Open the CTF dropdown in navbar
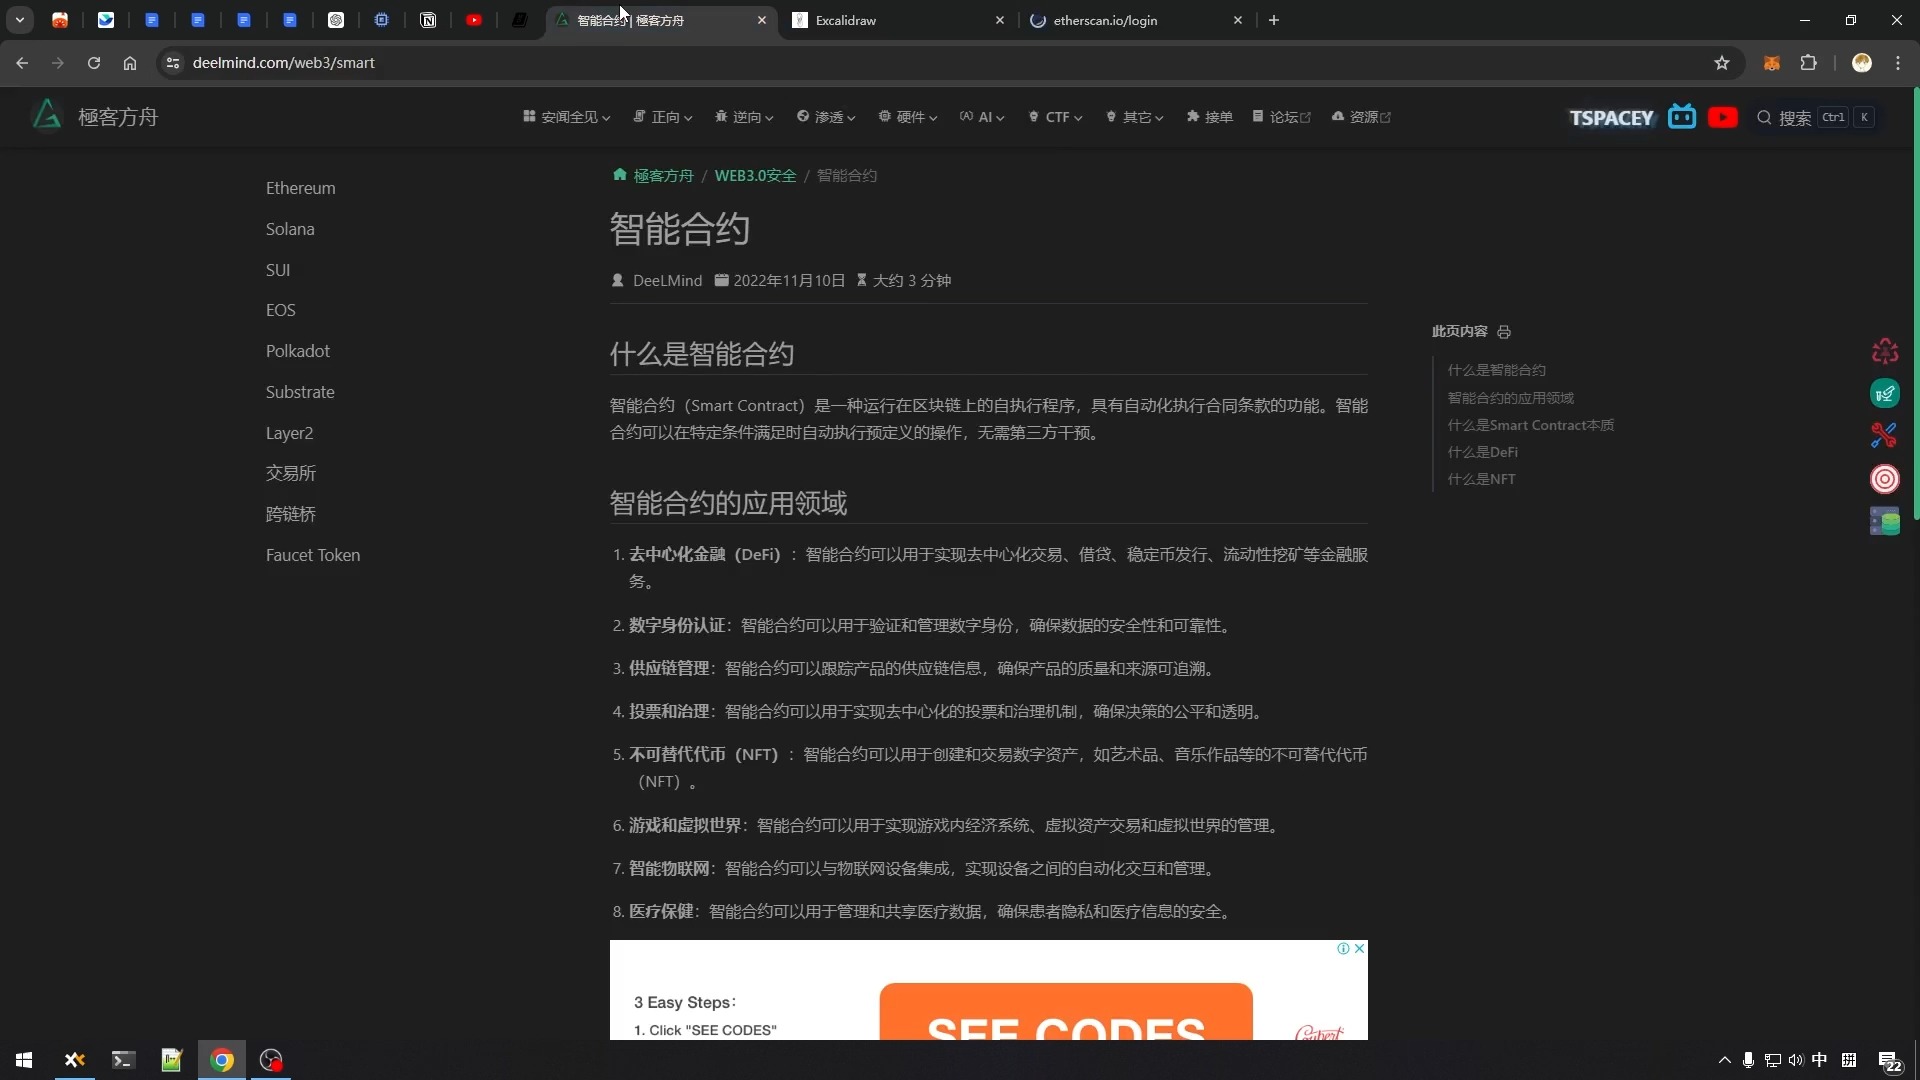This screenshot has width=1920, height=1080. point(1056,117)
